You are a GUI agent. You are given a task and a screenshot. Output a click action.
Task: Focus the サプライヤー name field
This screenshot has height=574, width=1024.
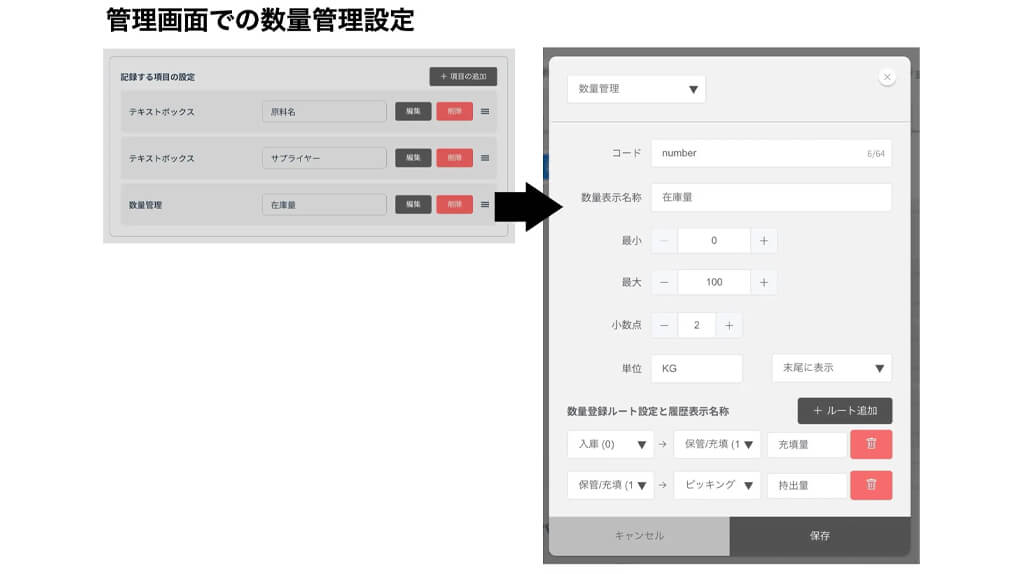(x=324, y=158)
